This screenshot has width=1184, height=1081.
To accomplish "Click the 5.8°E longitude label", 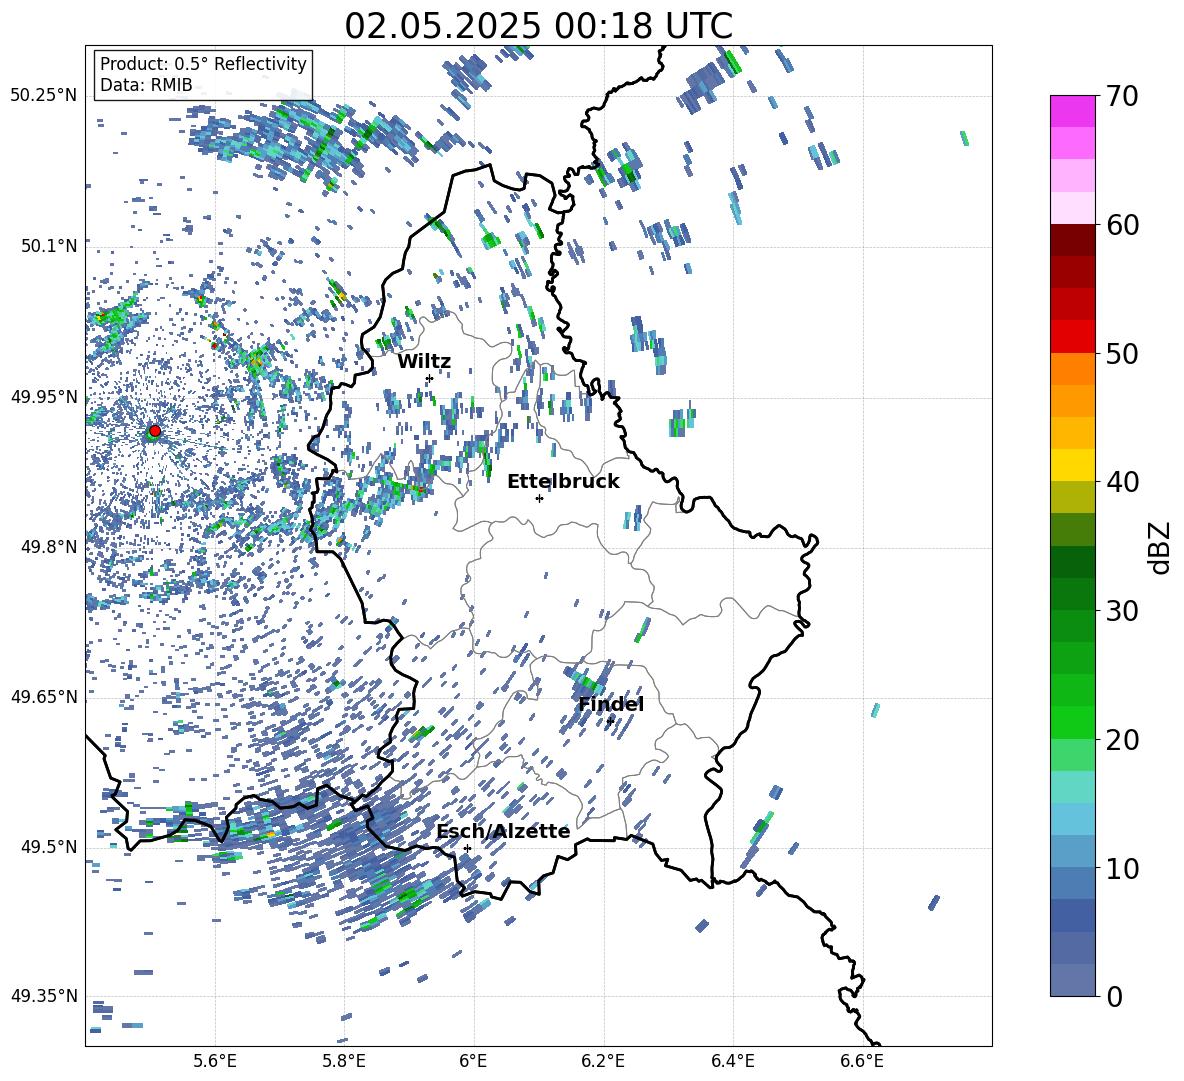I will [x=344, y=1061].
